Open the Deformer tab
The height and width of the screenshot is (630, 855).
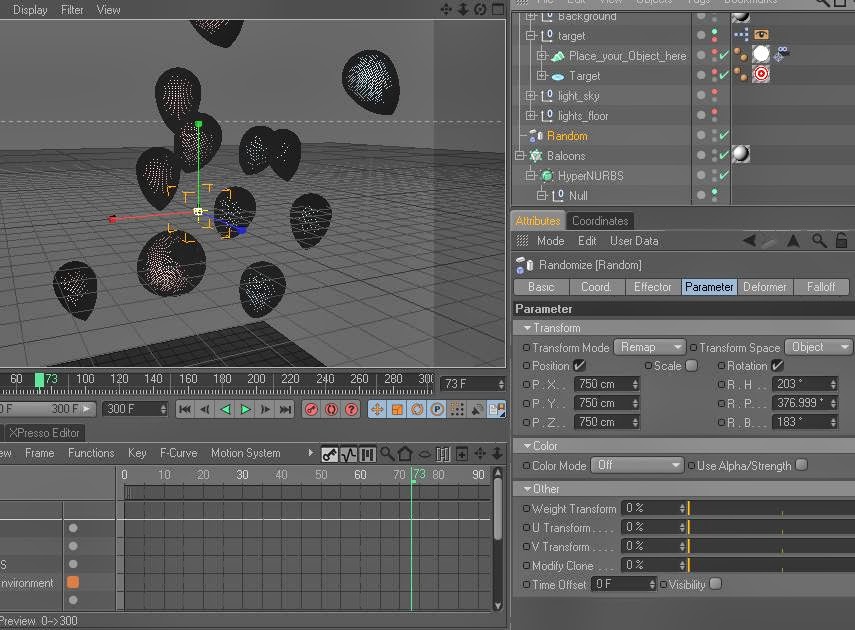click(764, 287)
